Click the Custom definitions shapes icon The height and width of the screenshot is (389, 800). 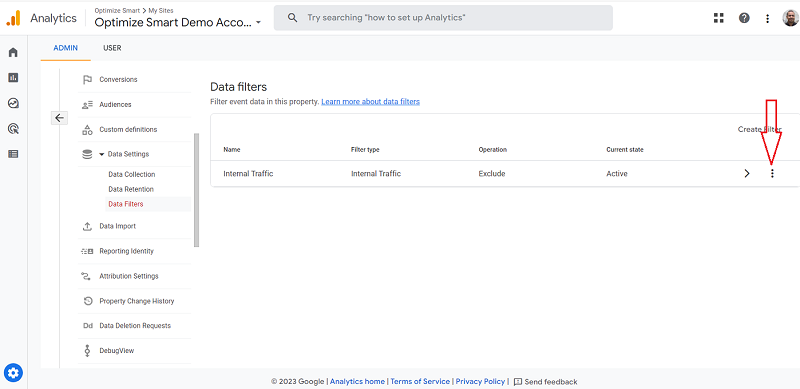[87, 130]
